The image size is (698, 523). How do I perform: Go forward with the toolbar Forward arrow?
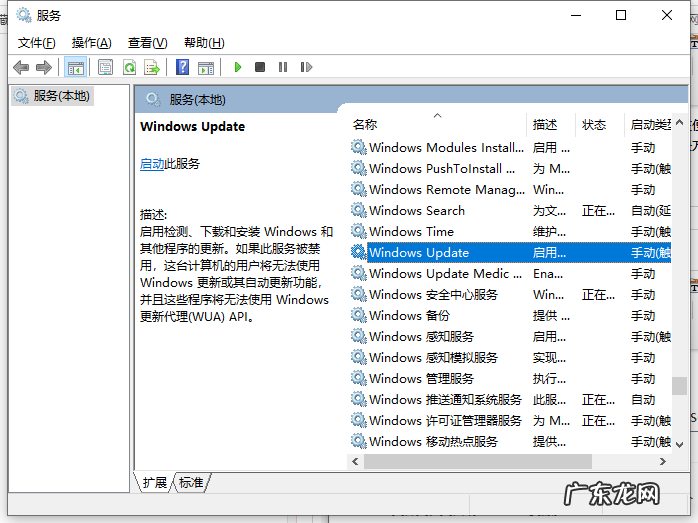click(44, 68)
